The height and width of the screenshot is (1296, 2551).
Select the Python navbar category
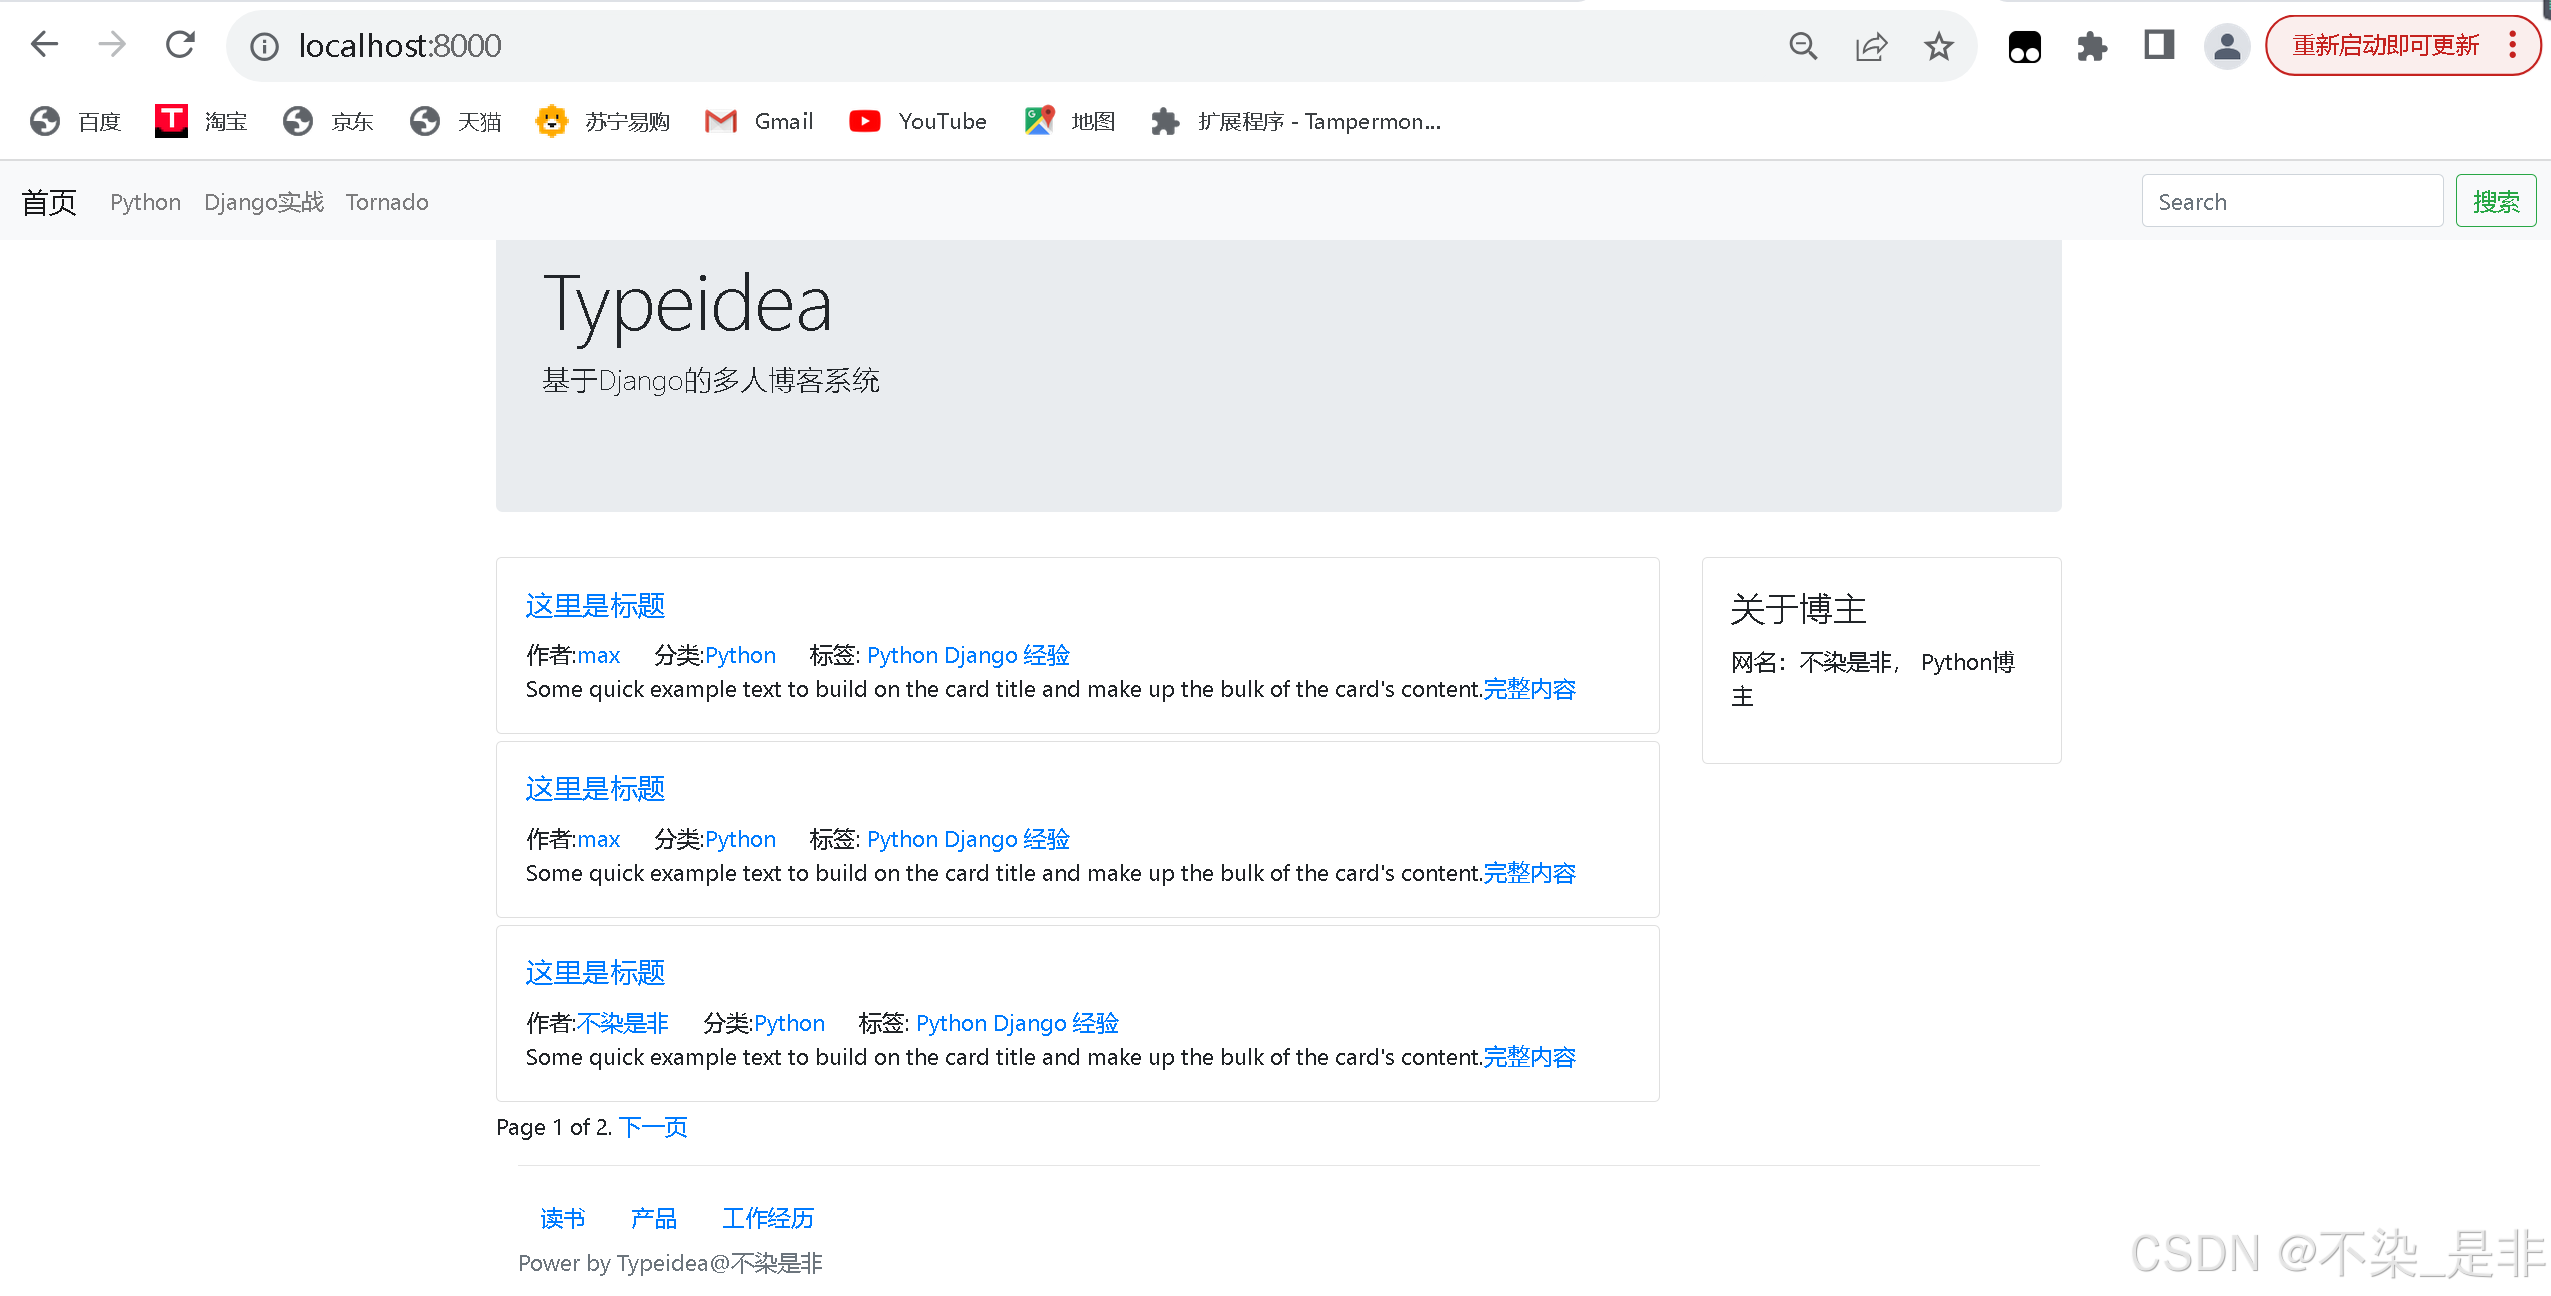point(146,202)
